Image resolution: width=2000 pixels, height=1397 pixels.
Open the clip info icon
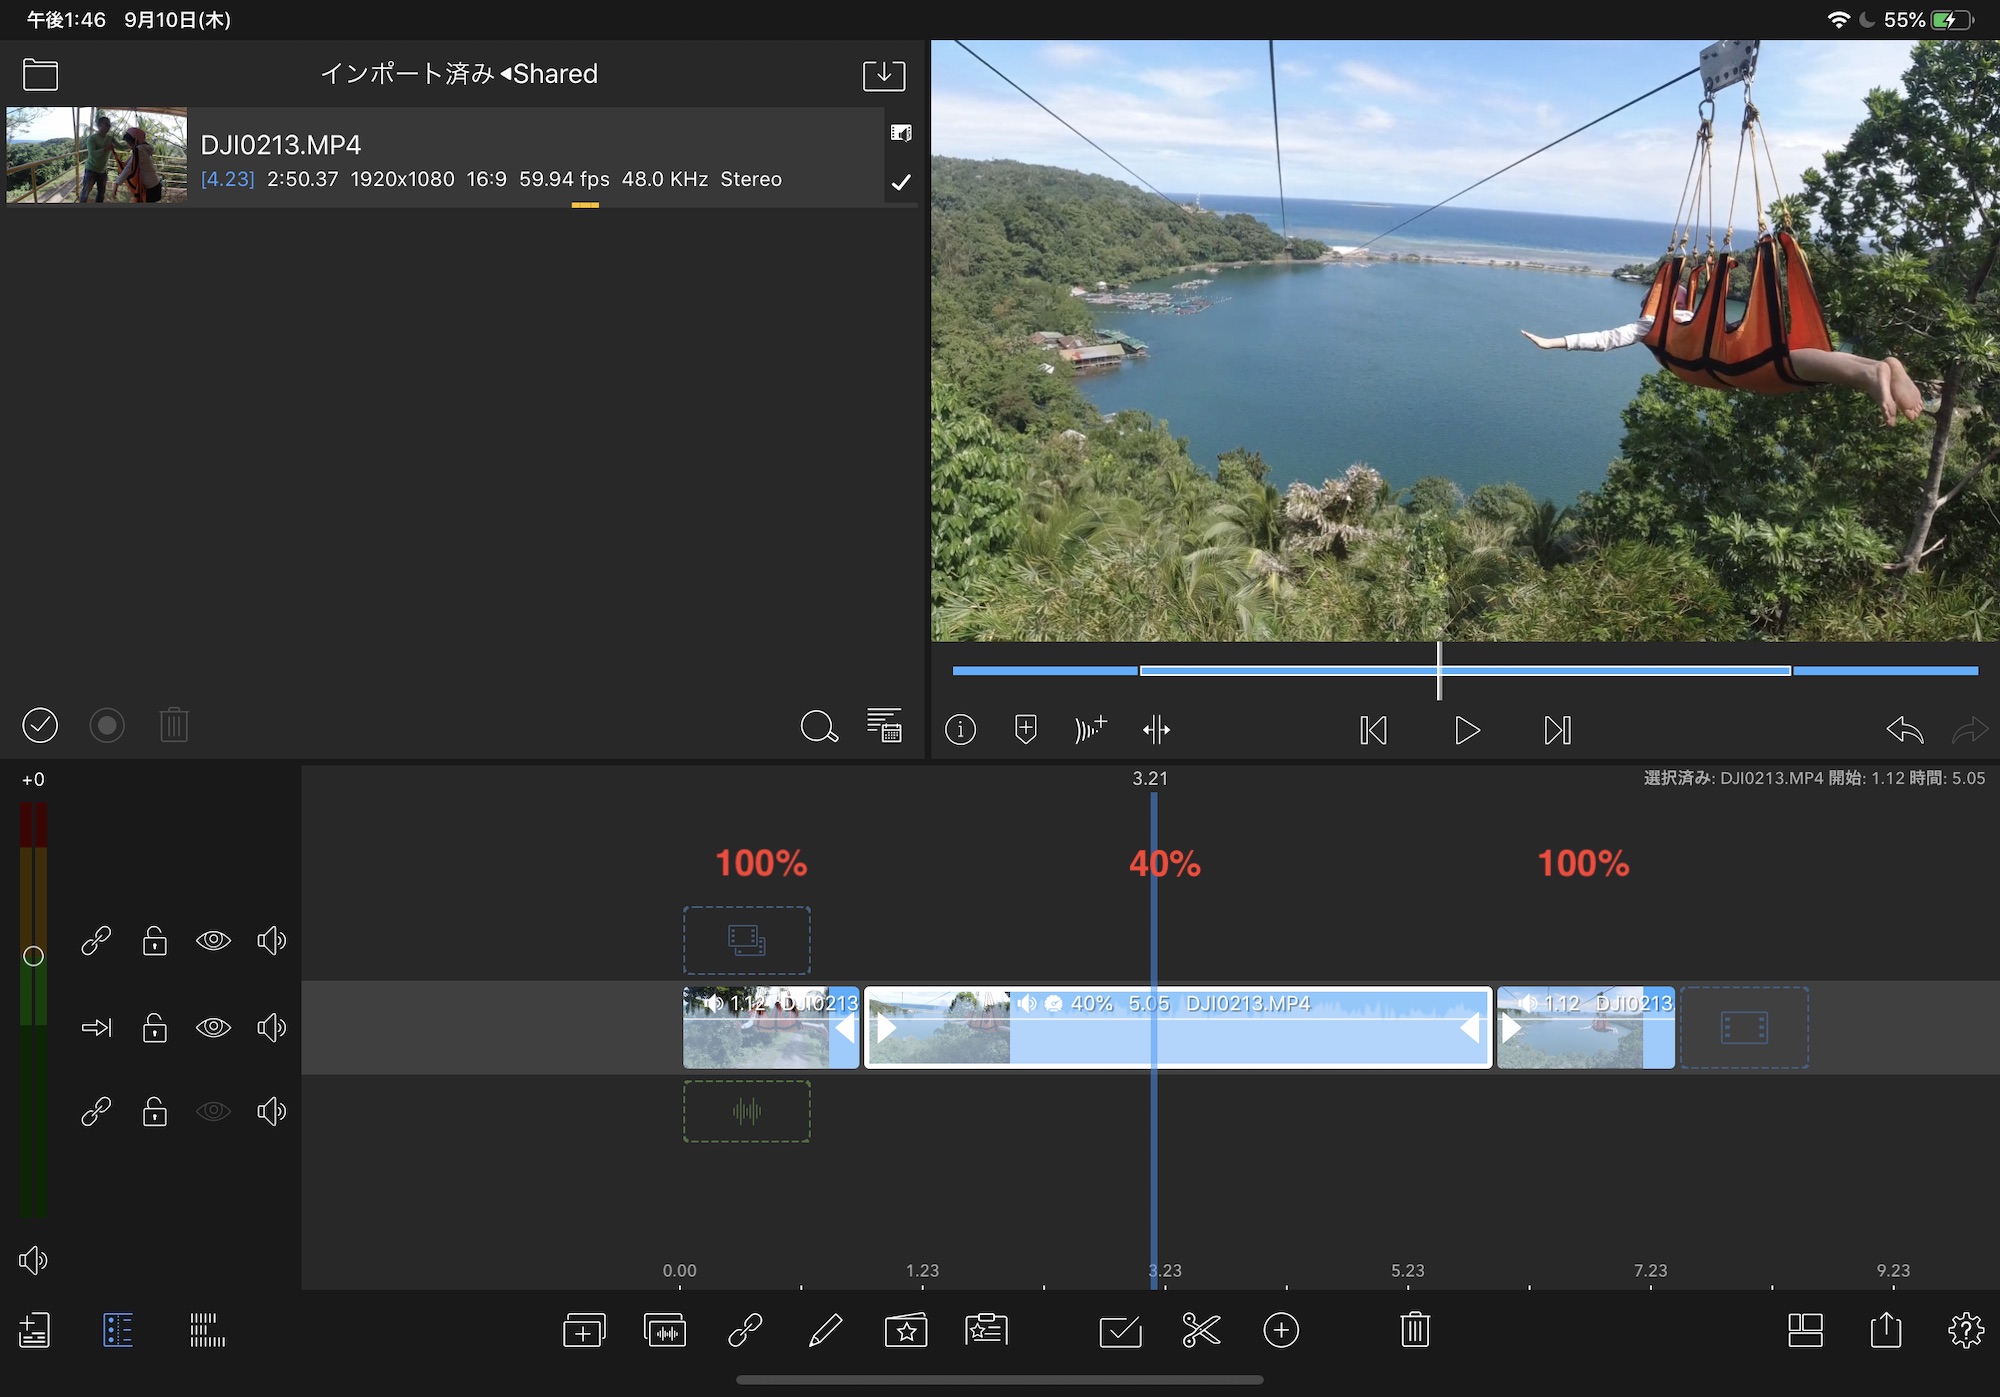tap(960, 729)
